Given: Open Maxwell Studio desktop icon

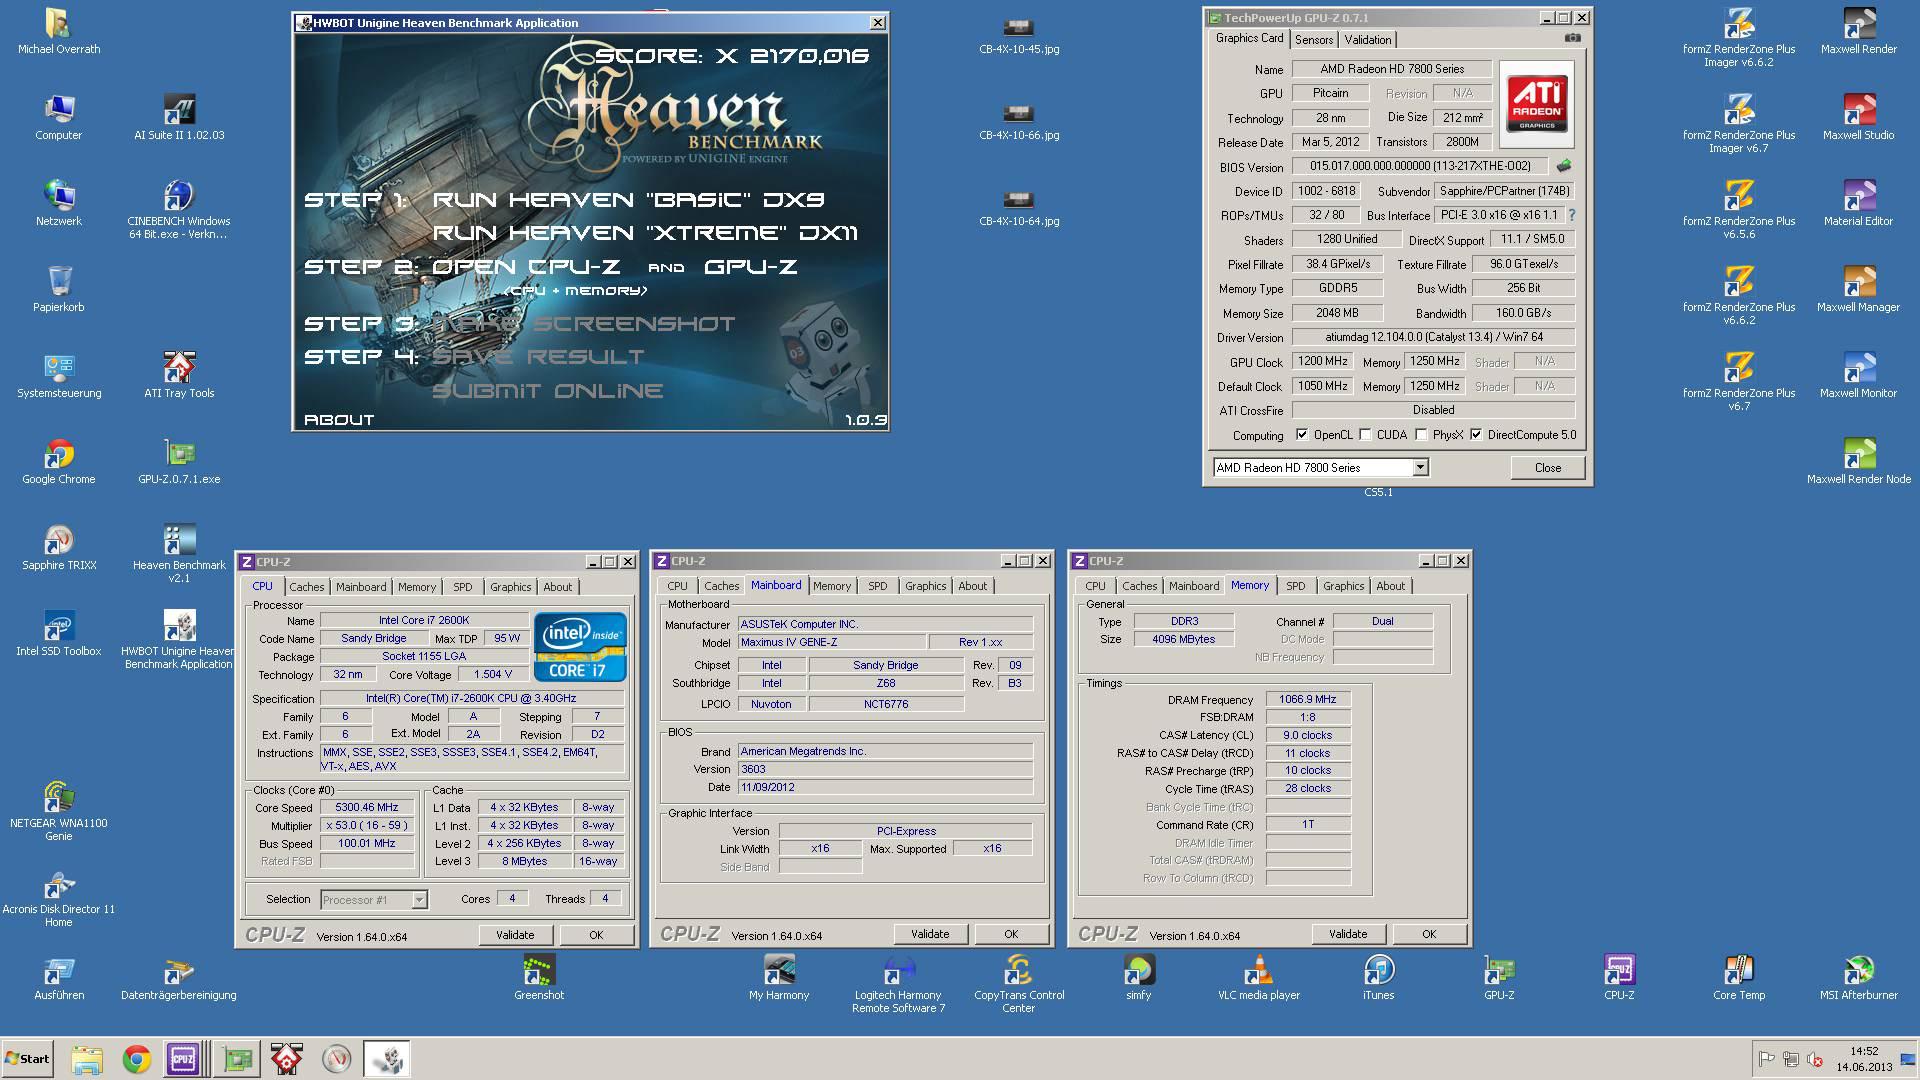Looking at the screenshot, I should coord(1859,116).
